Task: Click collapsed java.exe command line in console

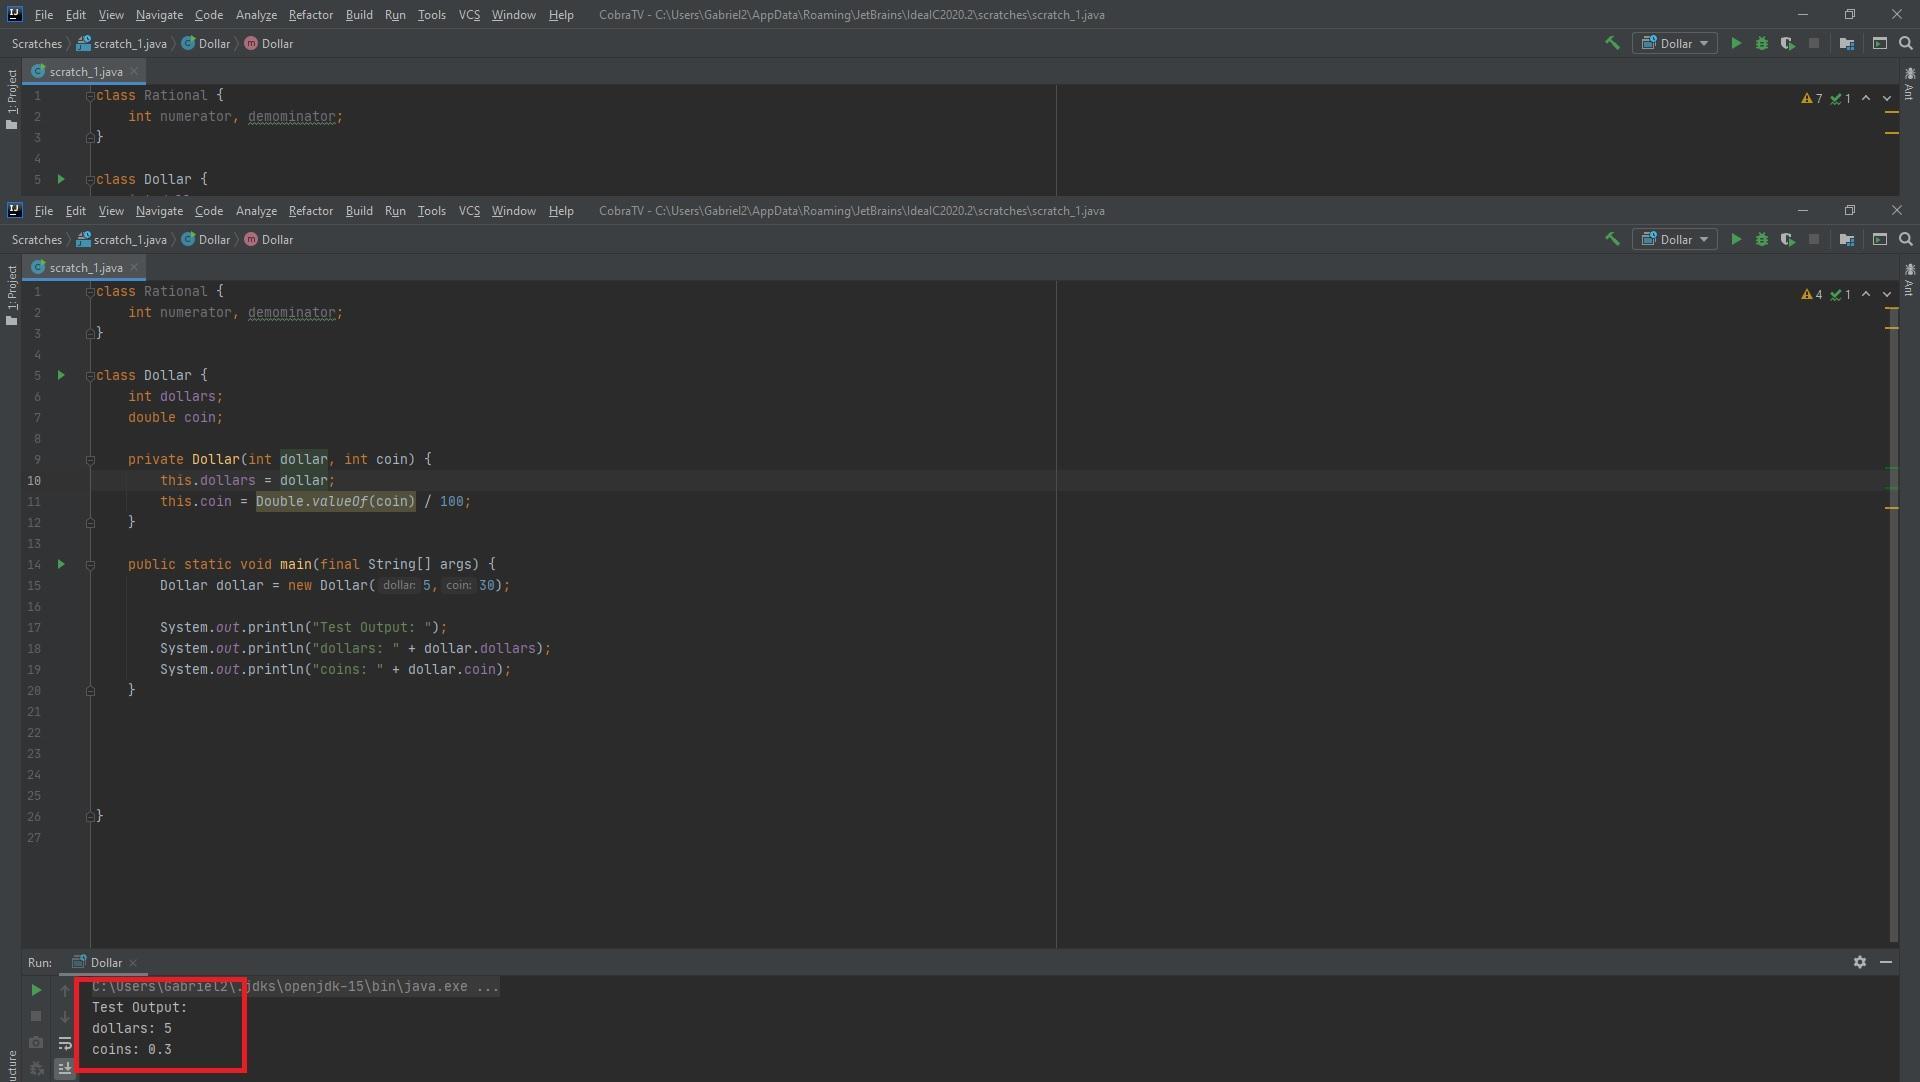Action: point(295,987)
